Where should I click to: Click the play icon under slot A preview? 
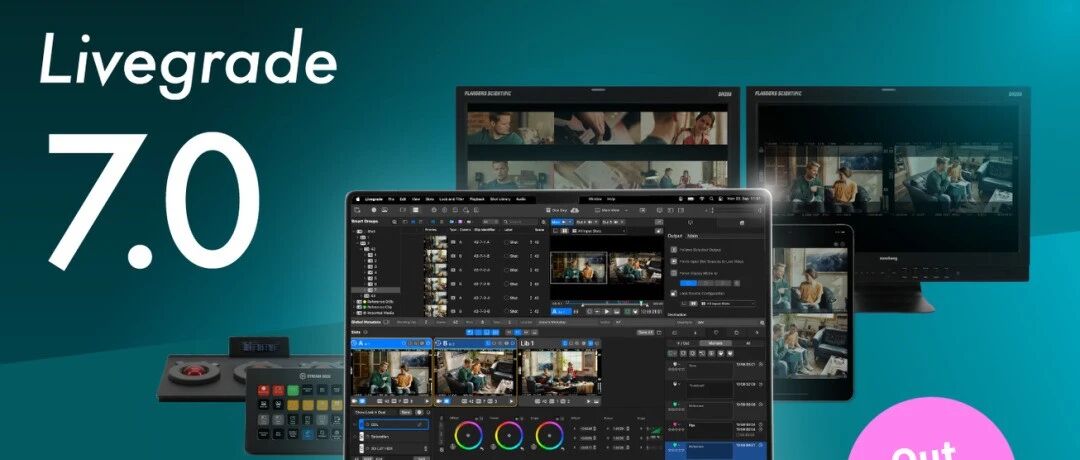coord(427,401)
